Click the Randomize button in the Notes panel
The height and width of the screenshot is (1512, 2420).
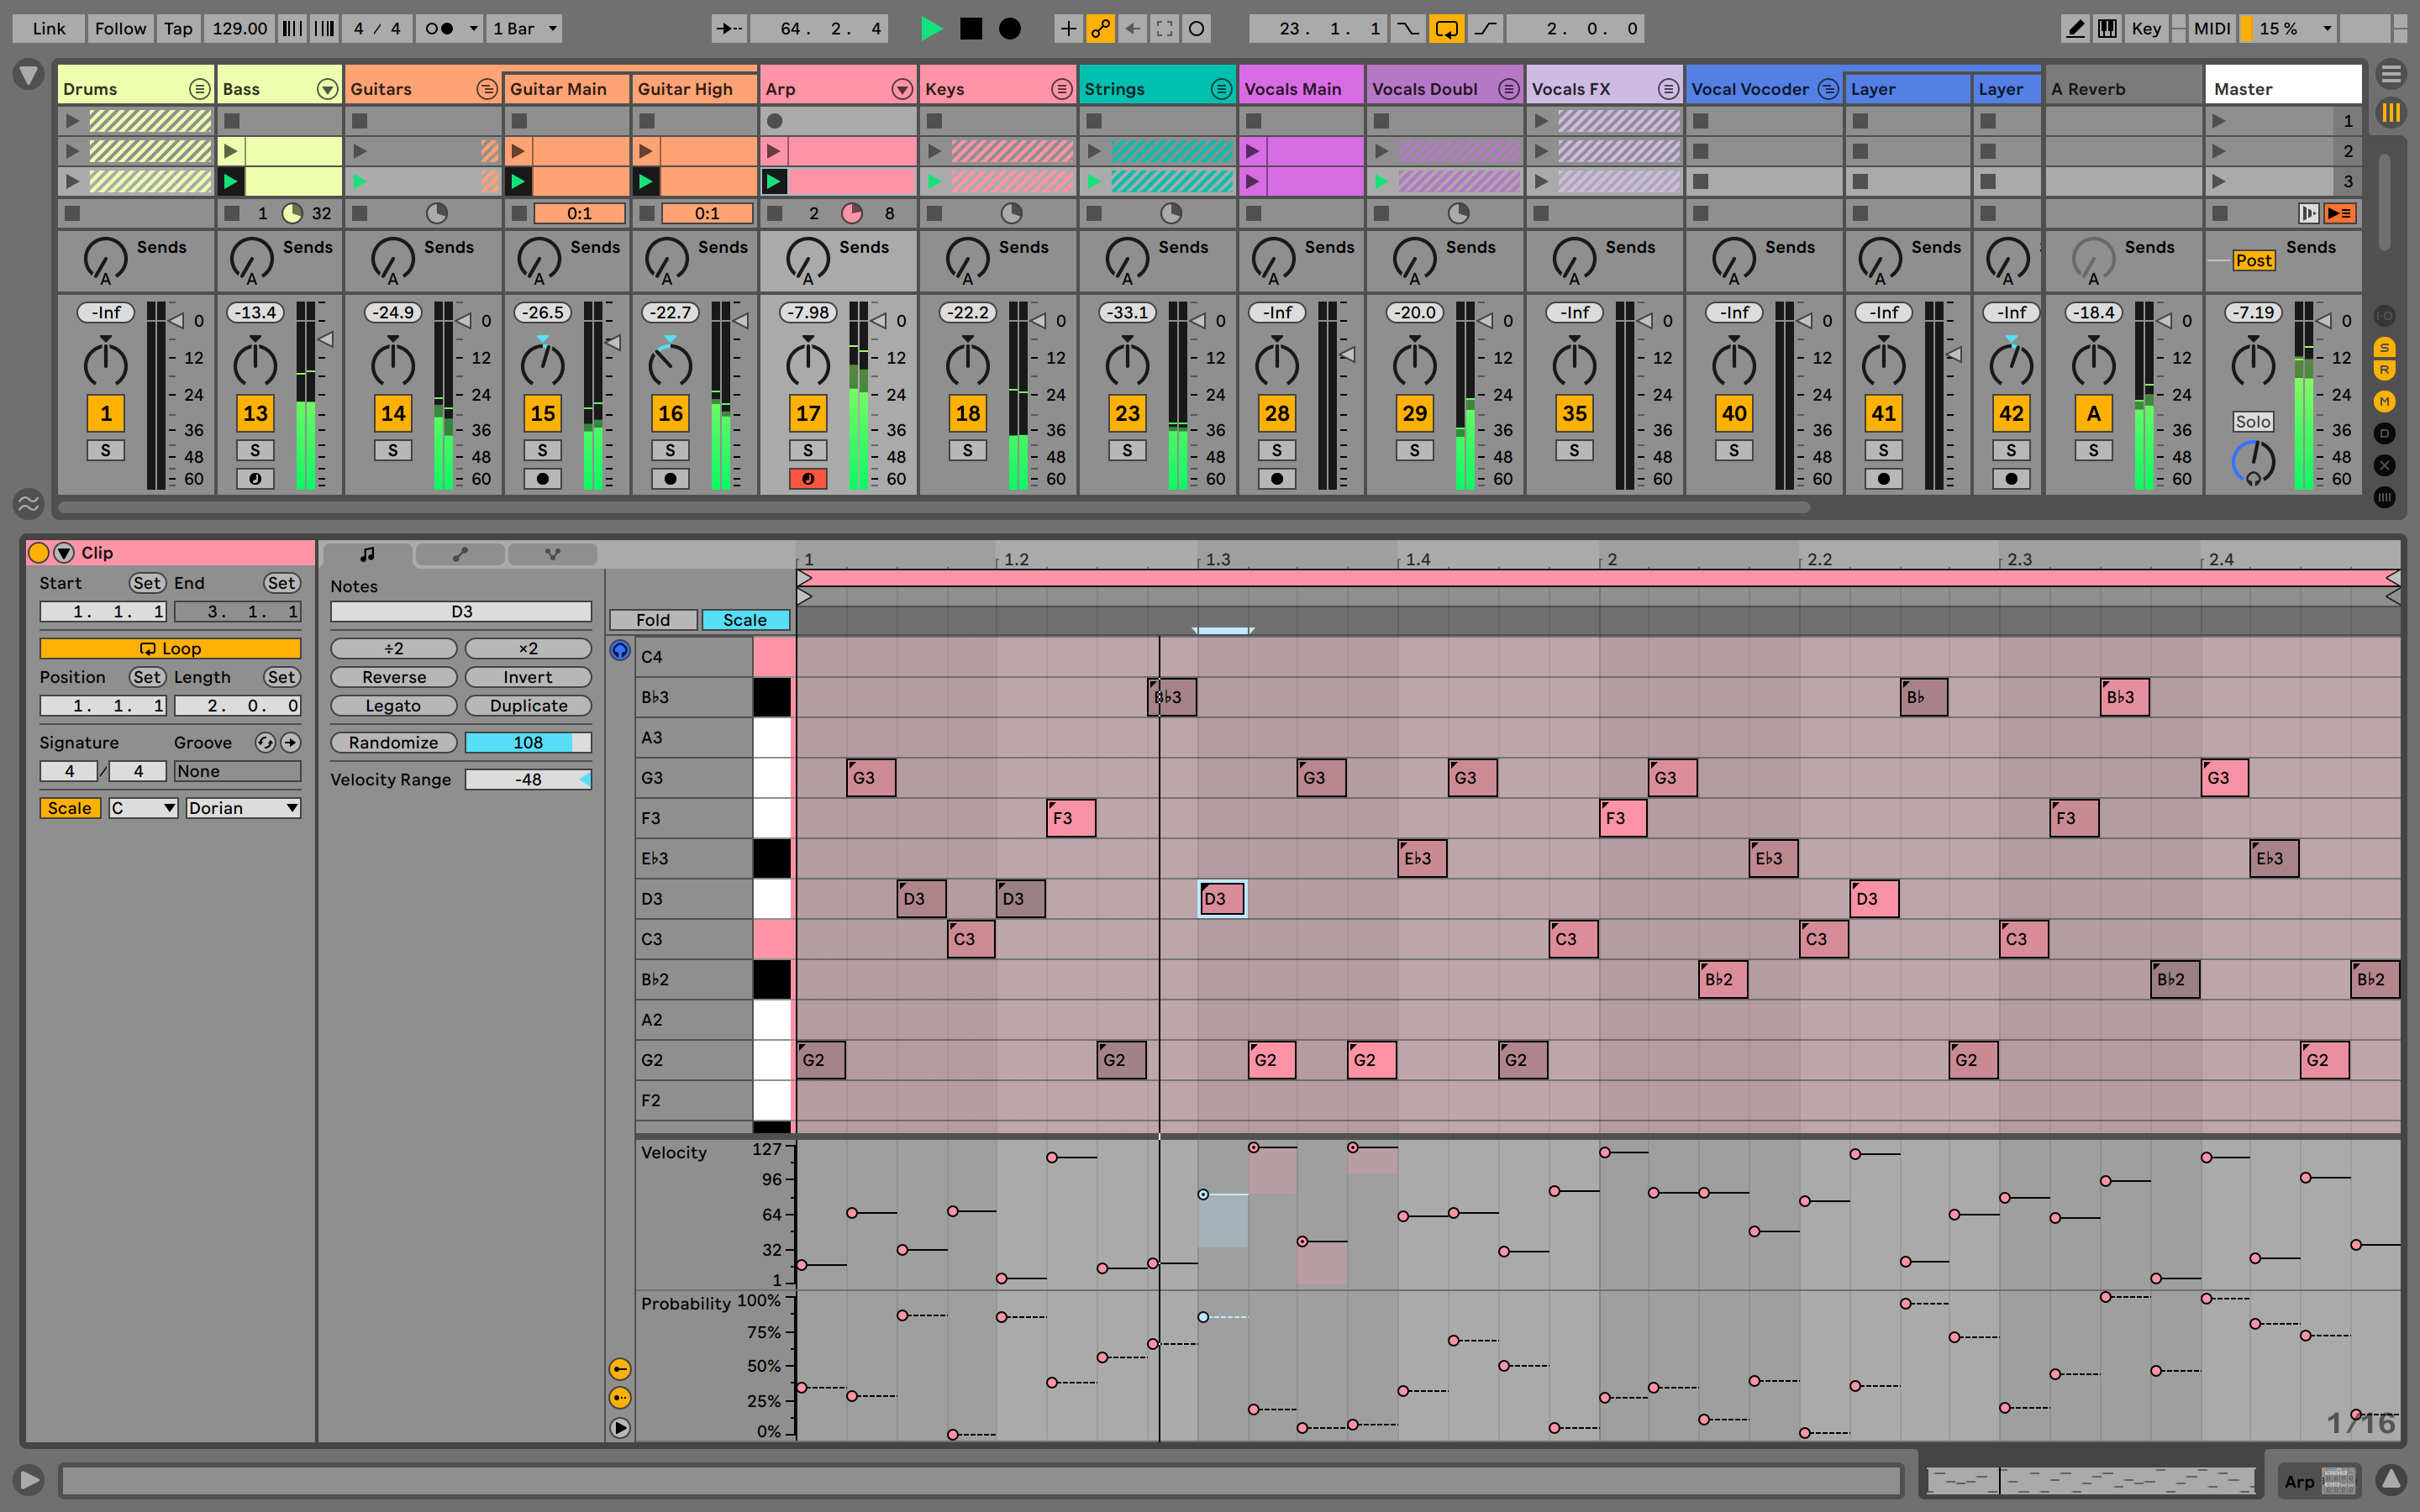[x=393, y=742]
